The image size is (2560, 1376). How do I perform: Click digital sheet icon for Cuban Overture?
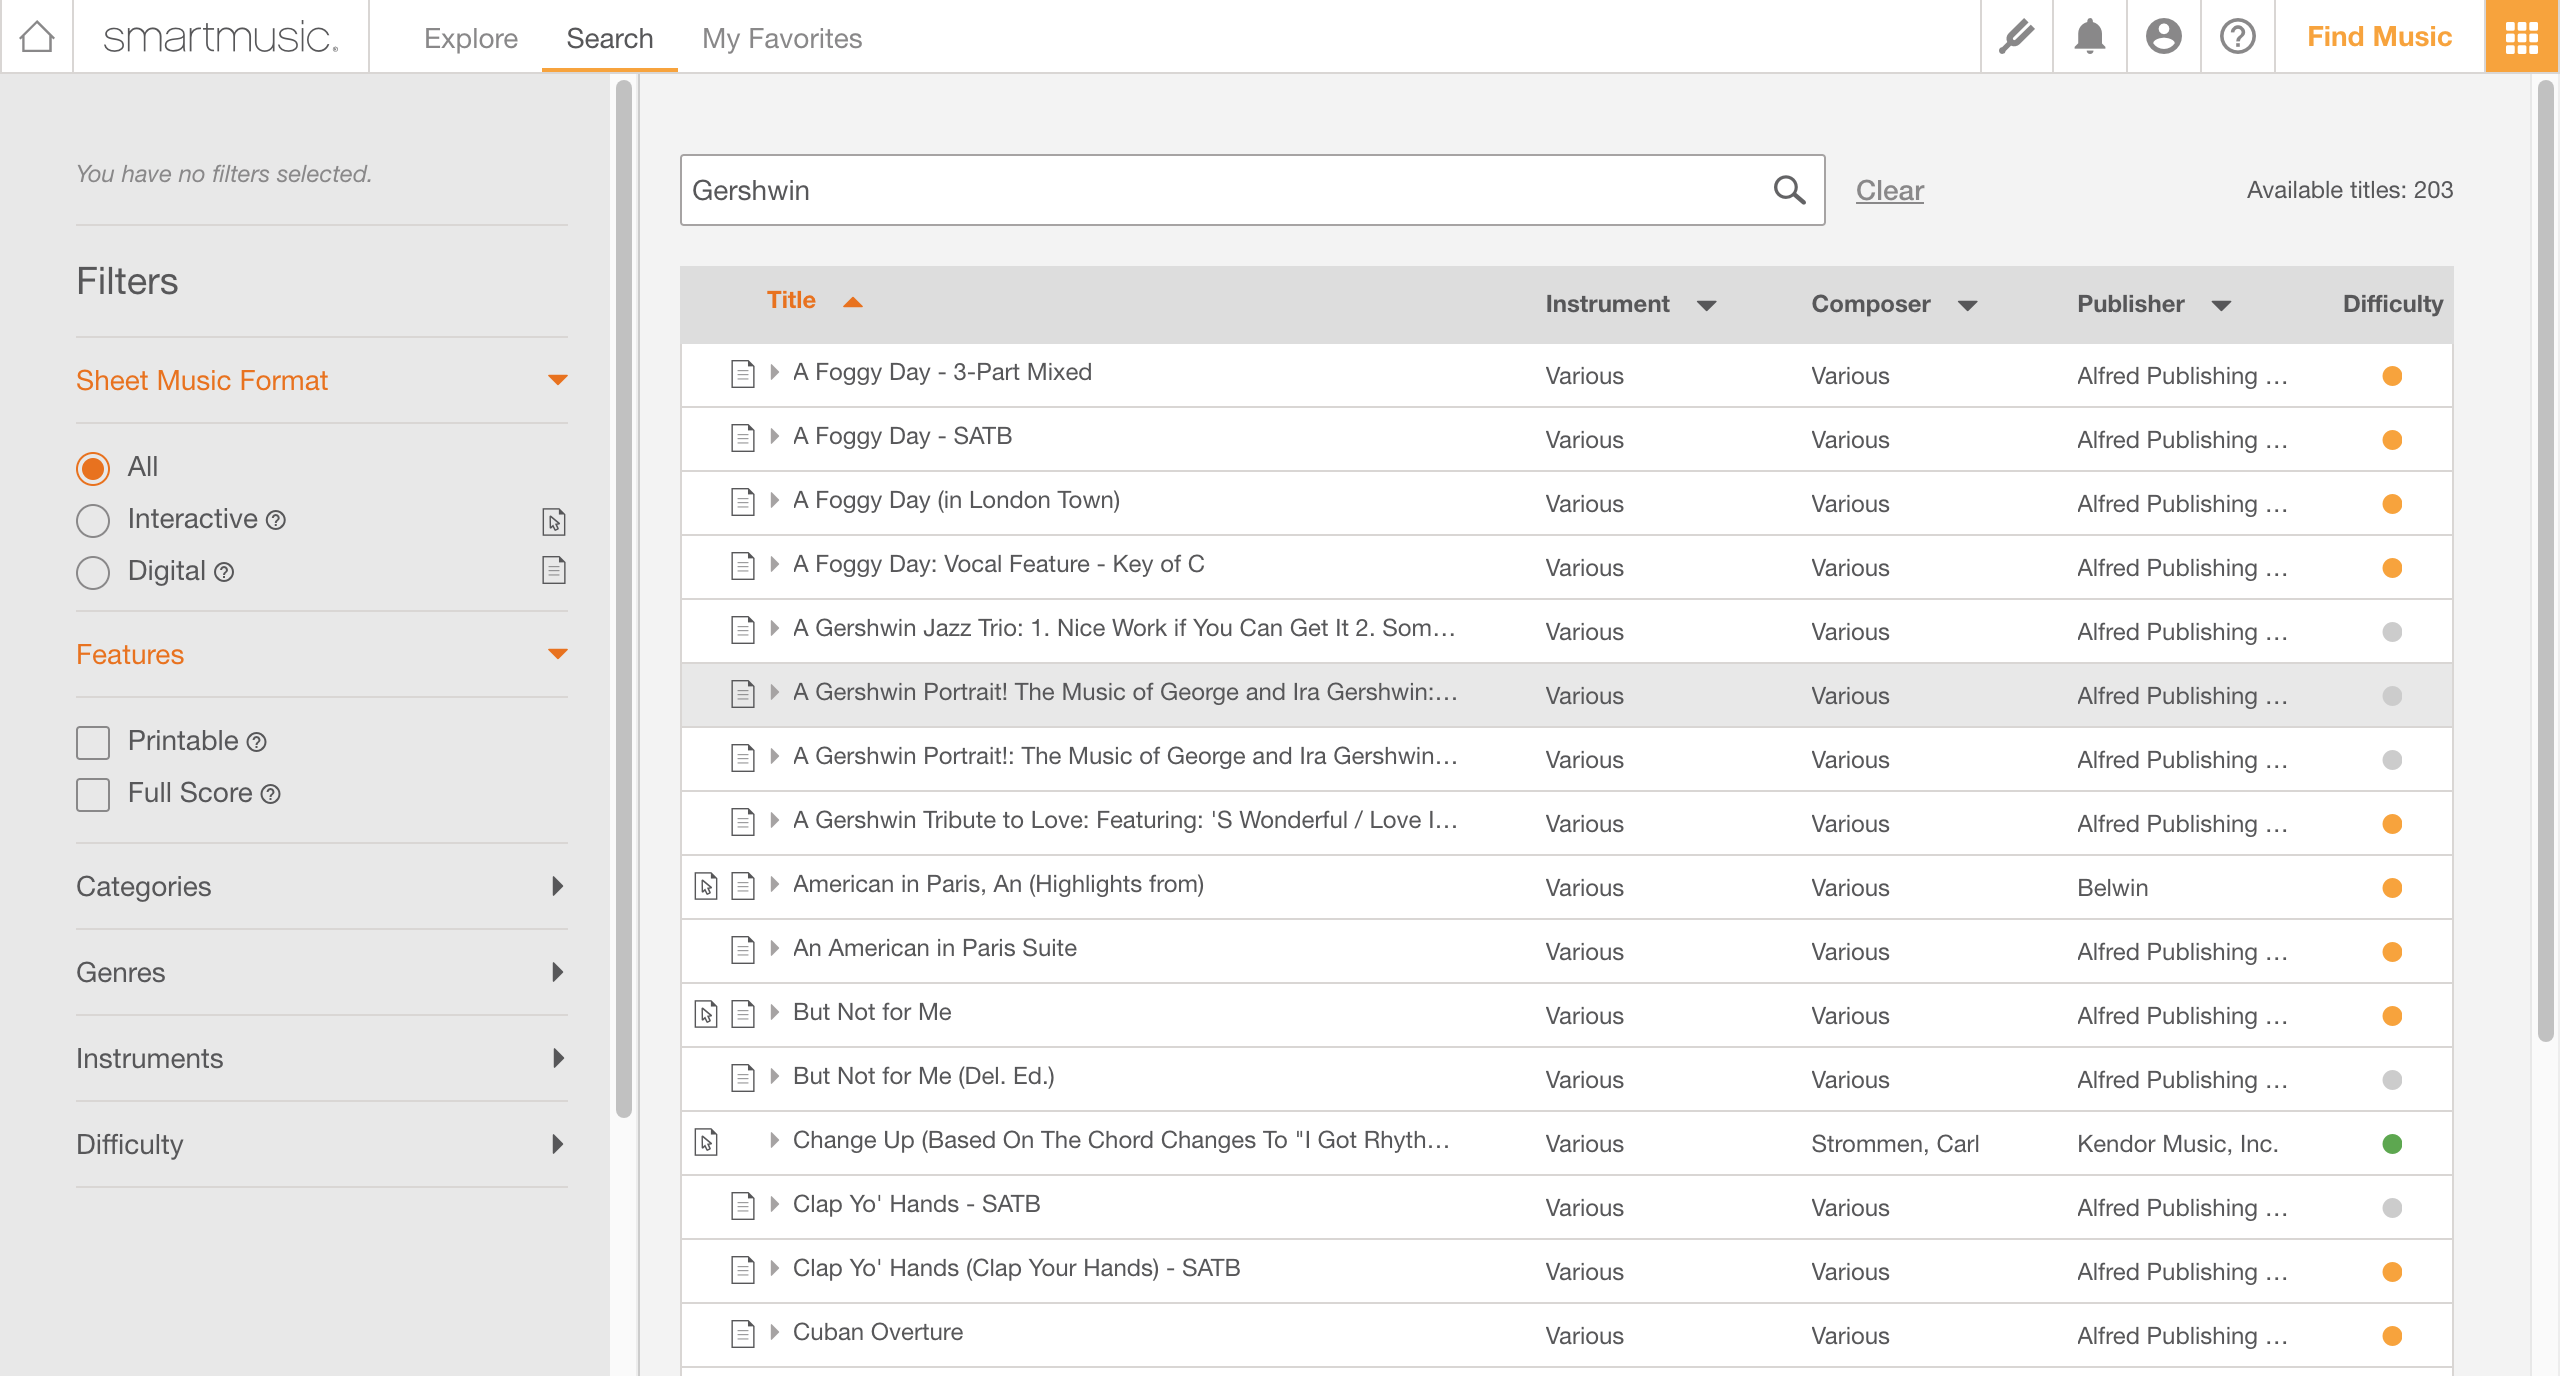742,1334
